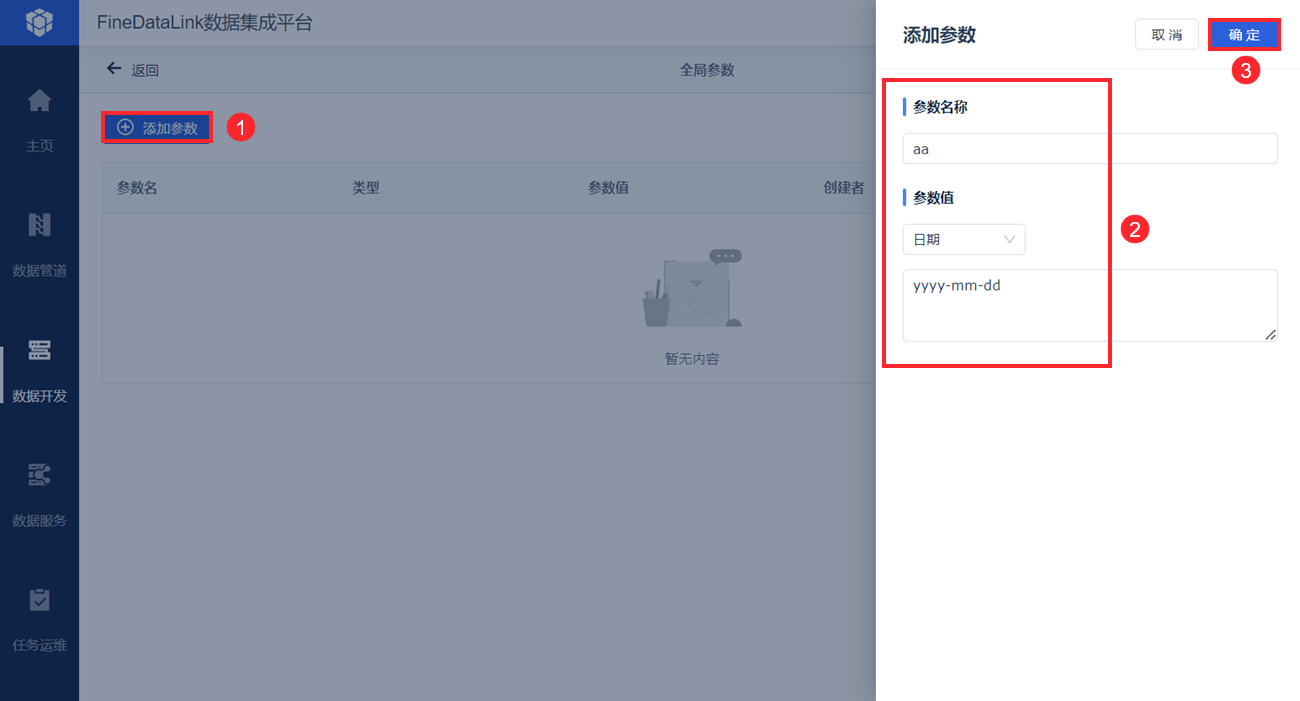This screenshot has height=701, width=1300.
Task: Click the 添加参数 button
Action: tap(157, 127)
